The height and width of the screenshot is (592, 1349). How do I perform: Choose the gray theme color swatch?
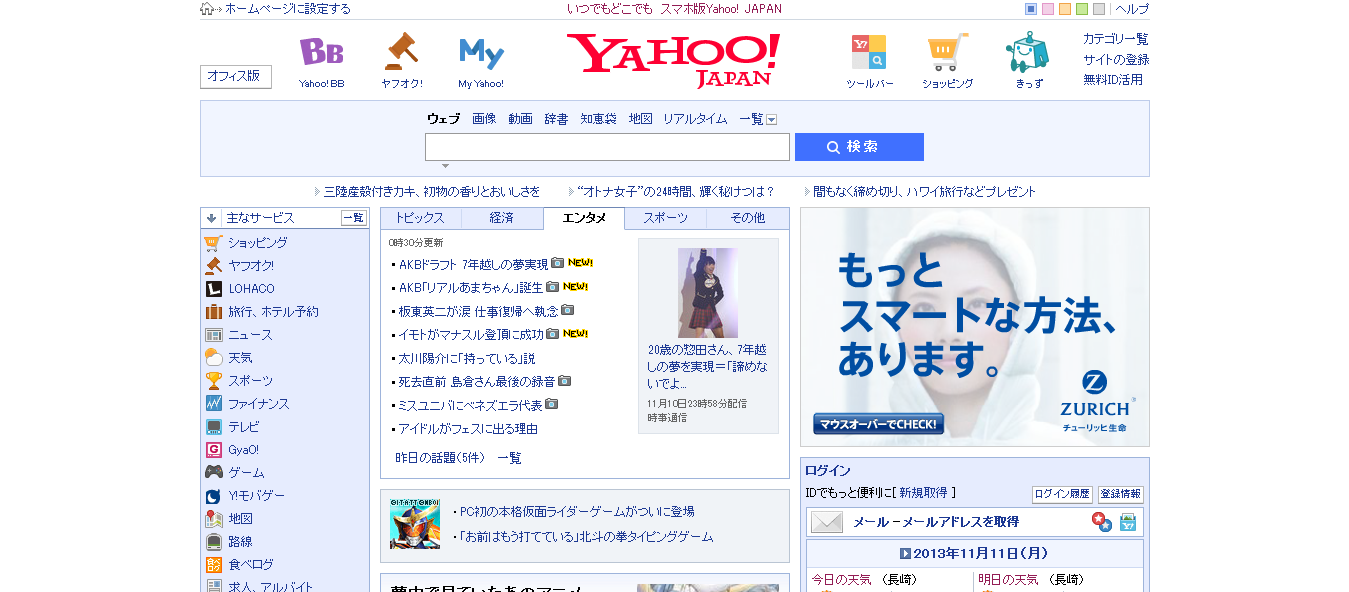click(x=1099, y=9)
